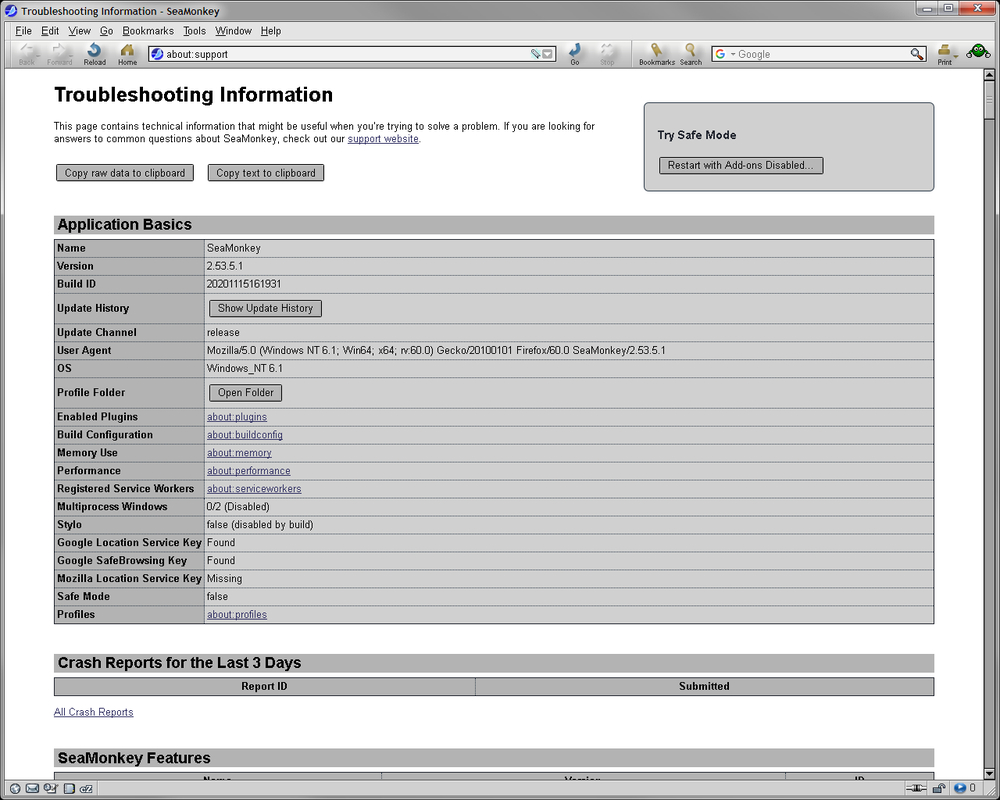Click the User Agent string starting Mozilla/5.0

click(x=436, y=350)
